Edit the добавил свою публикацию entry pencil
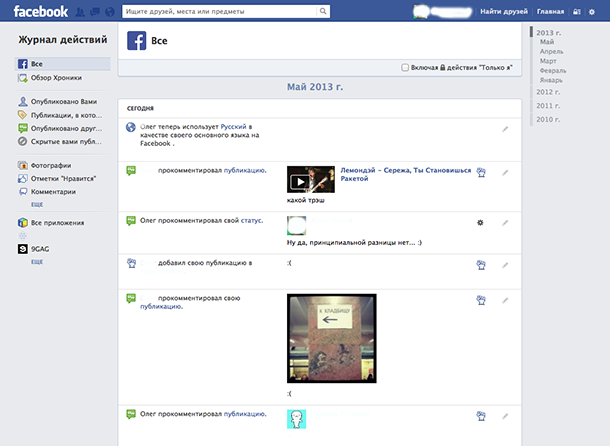Screen dimensions: 610x446 point(505,265)
